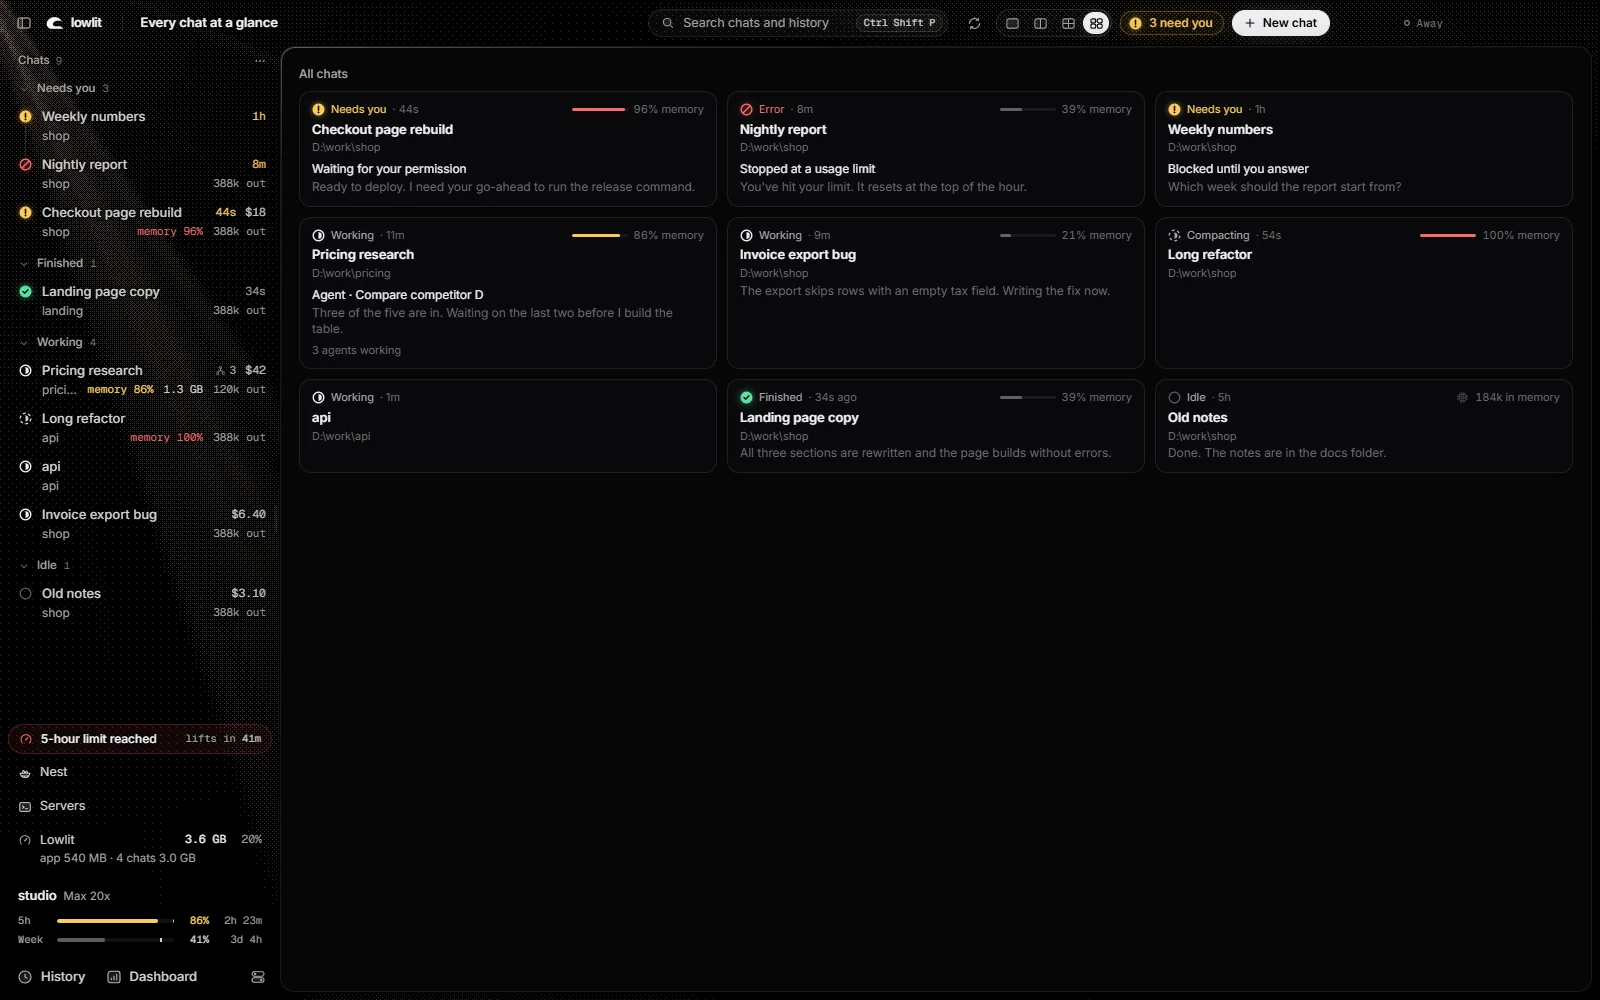Select the card overview layout
This screenshot has height=1000, width=1600.
pyautogui.click(x=1096, y=23)
